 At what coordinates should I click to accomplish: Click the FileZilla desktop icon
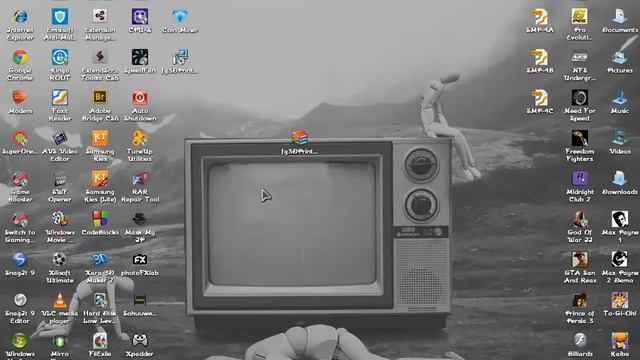point(100,340)
